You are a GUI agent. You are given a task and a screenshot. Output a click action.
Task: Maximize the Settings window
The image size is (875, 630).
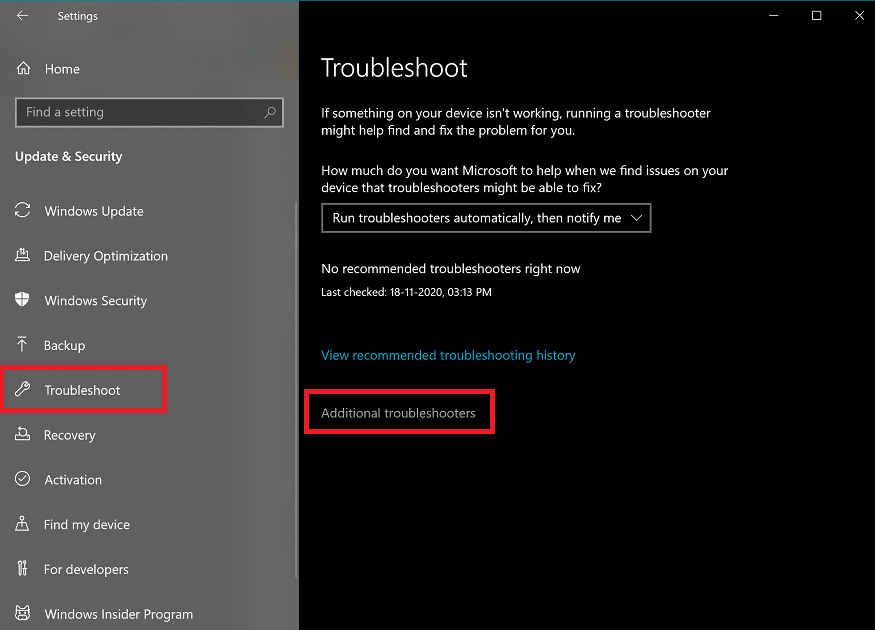tap(816, 16)
